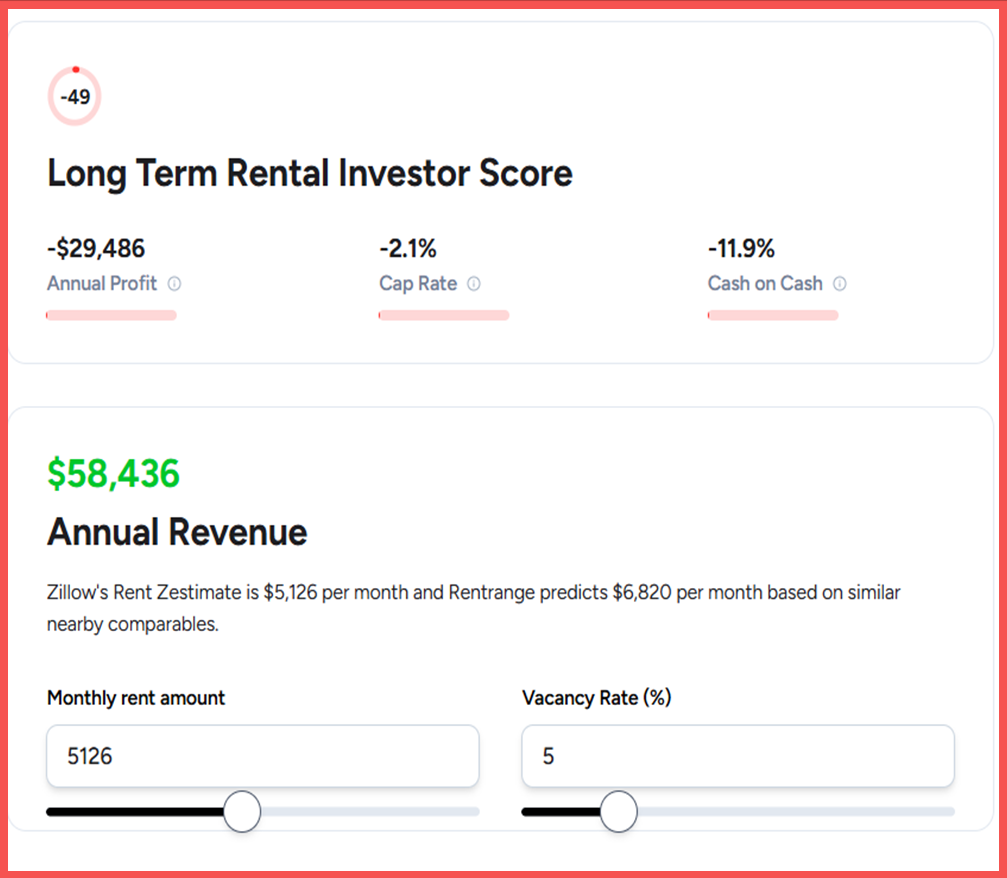Click the Long Term Rental Investor Score heading

pos(310,175)
